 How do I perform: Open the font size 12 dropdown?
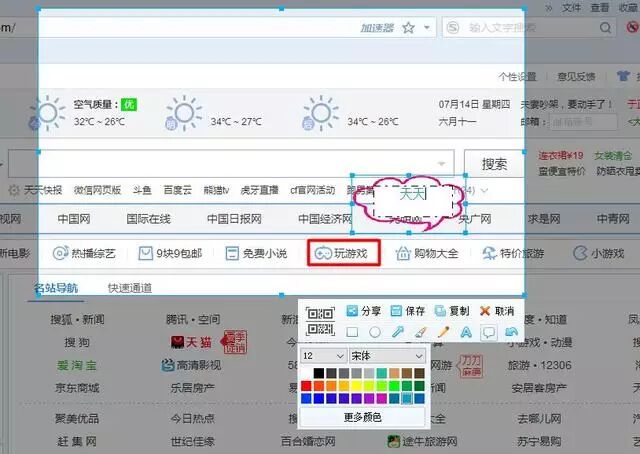click(323, 356)
